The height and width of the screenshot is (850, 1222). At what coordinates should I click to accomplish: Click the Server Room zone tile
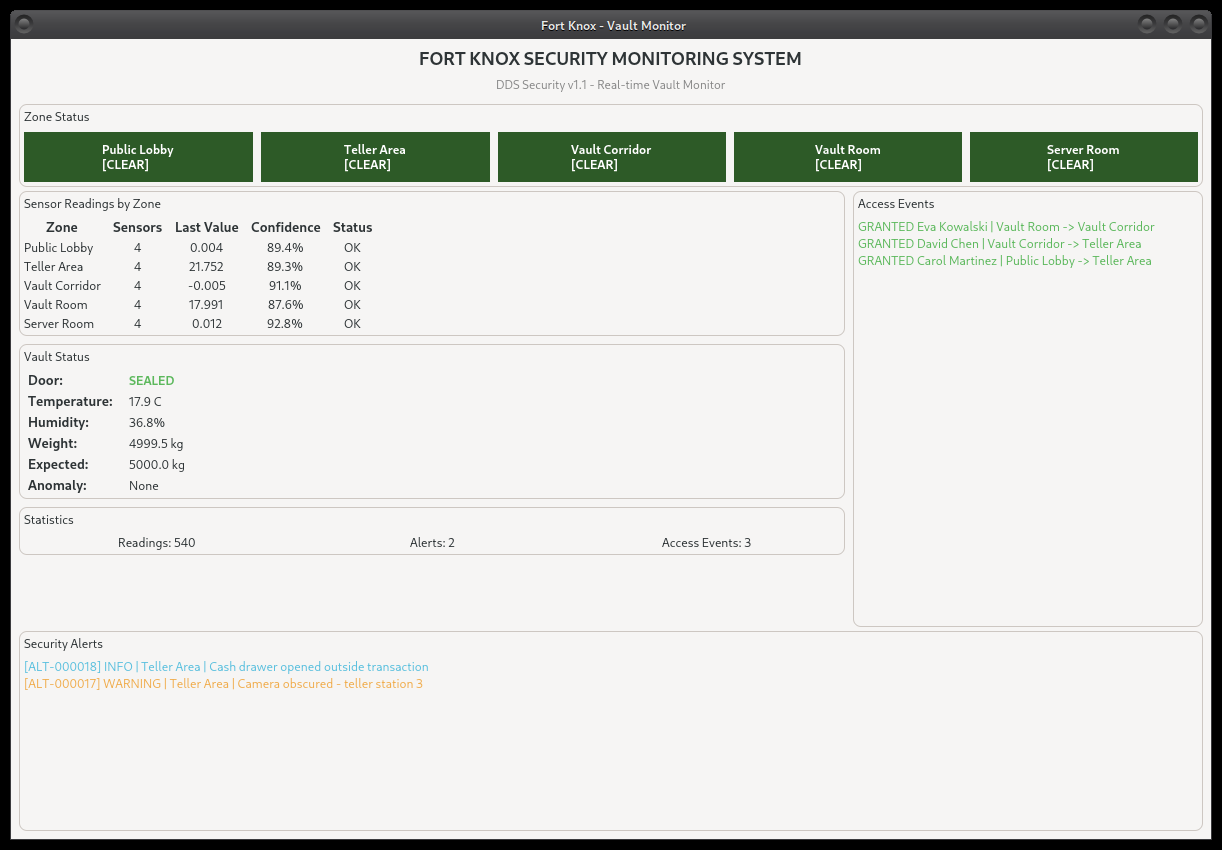coord(1083,157)
